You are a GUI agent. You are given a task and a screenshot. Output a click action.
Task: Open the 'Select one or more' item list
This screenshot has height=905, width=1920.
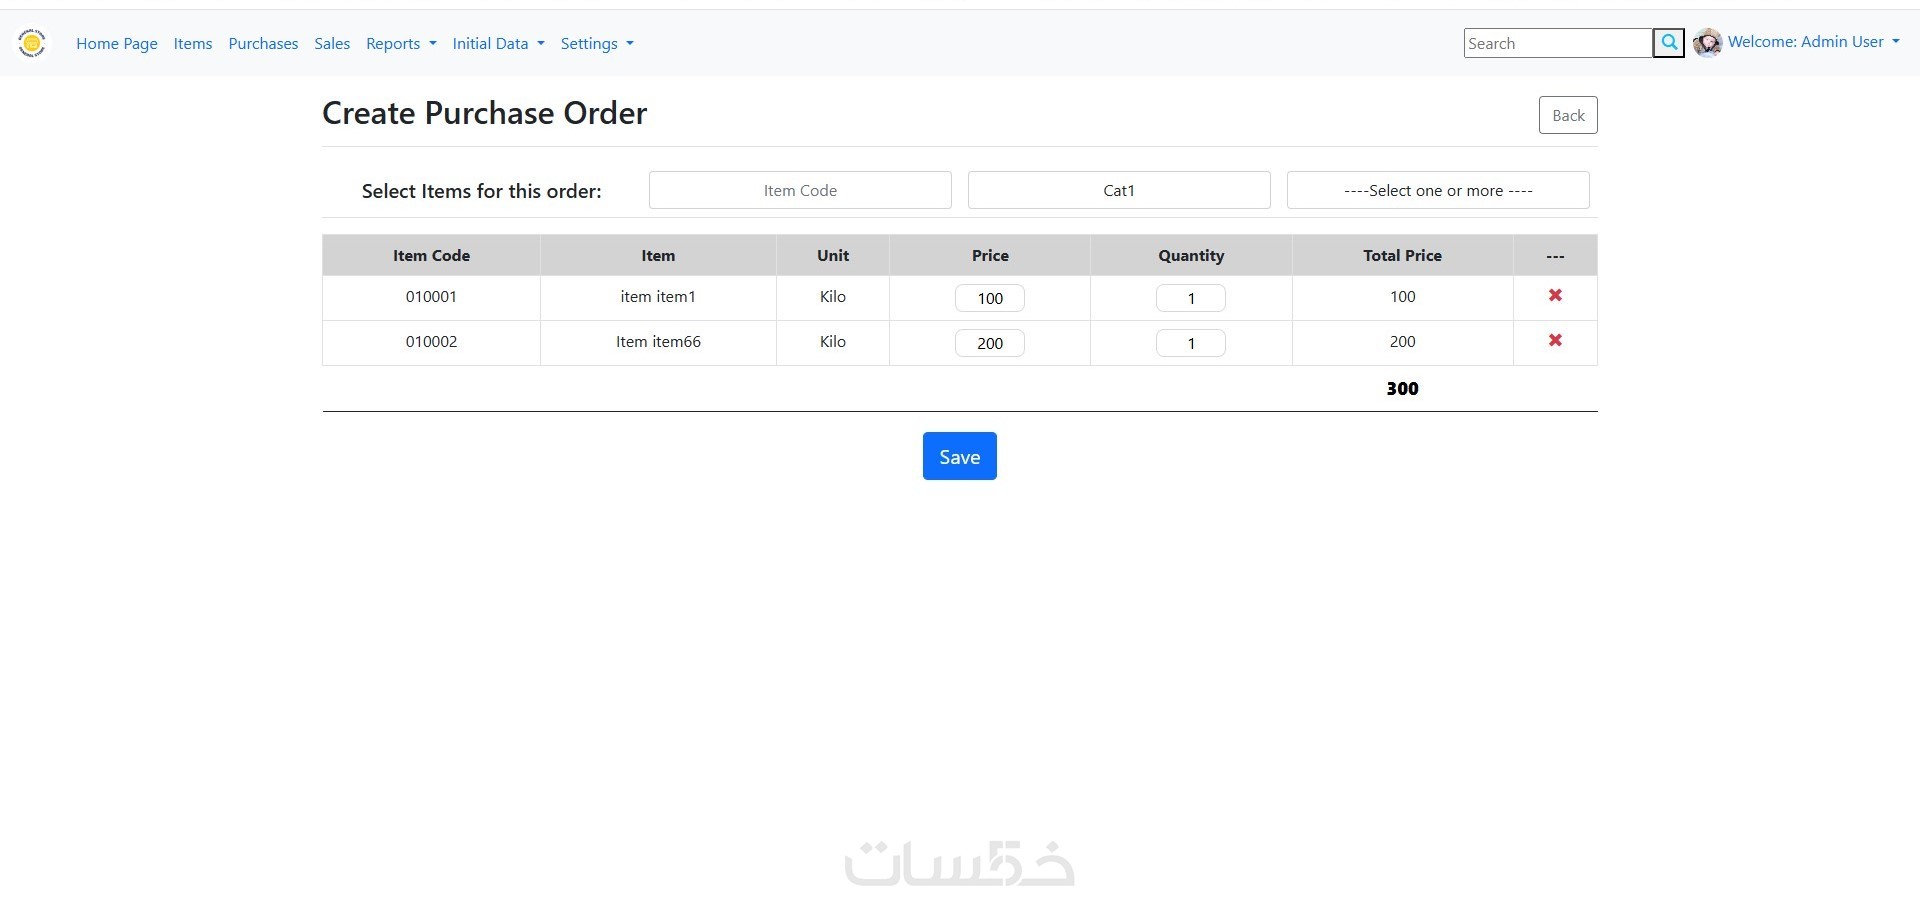1437,190
